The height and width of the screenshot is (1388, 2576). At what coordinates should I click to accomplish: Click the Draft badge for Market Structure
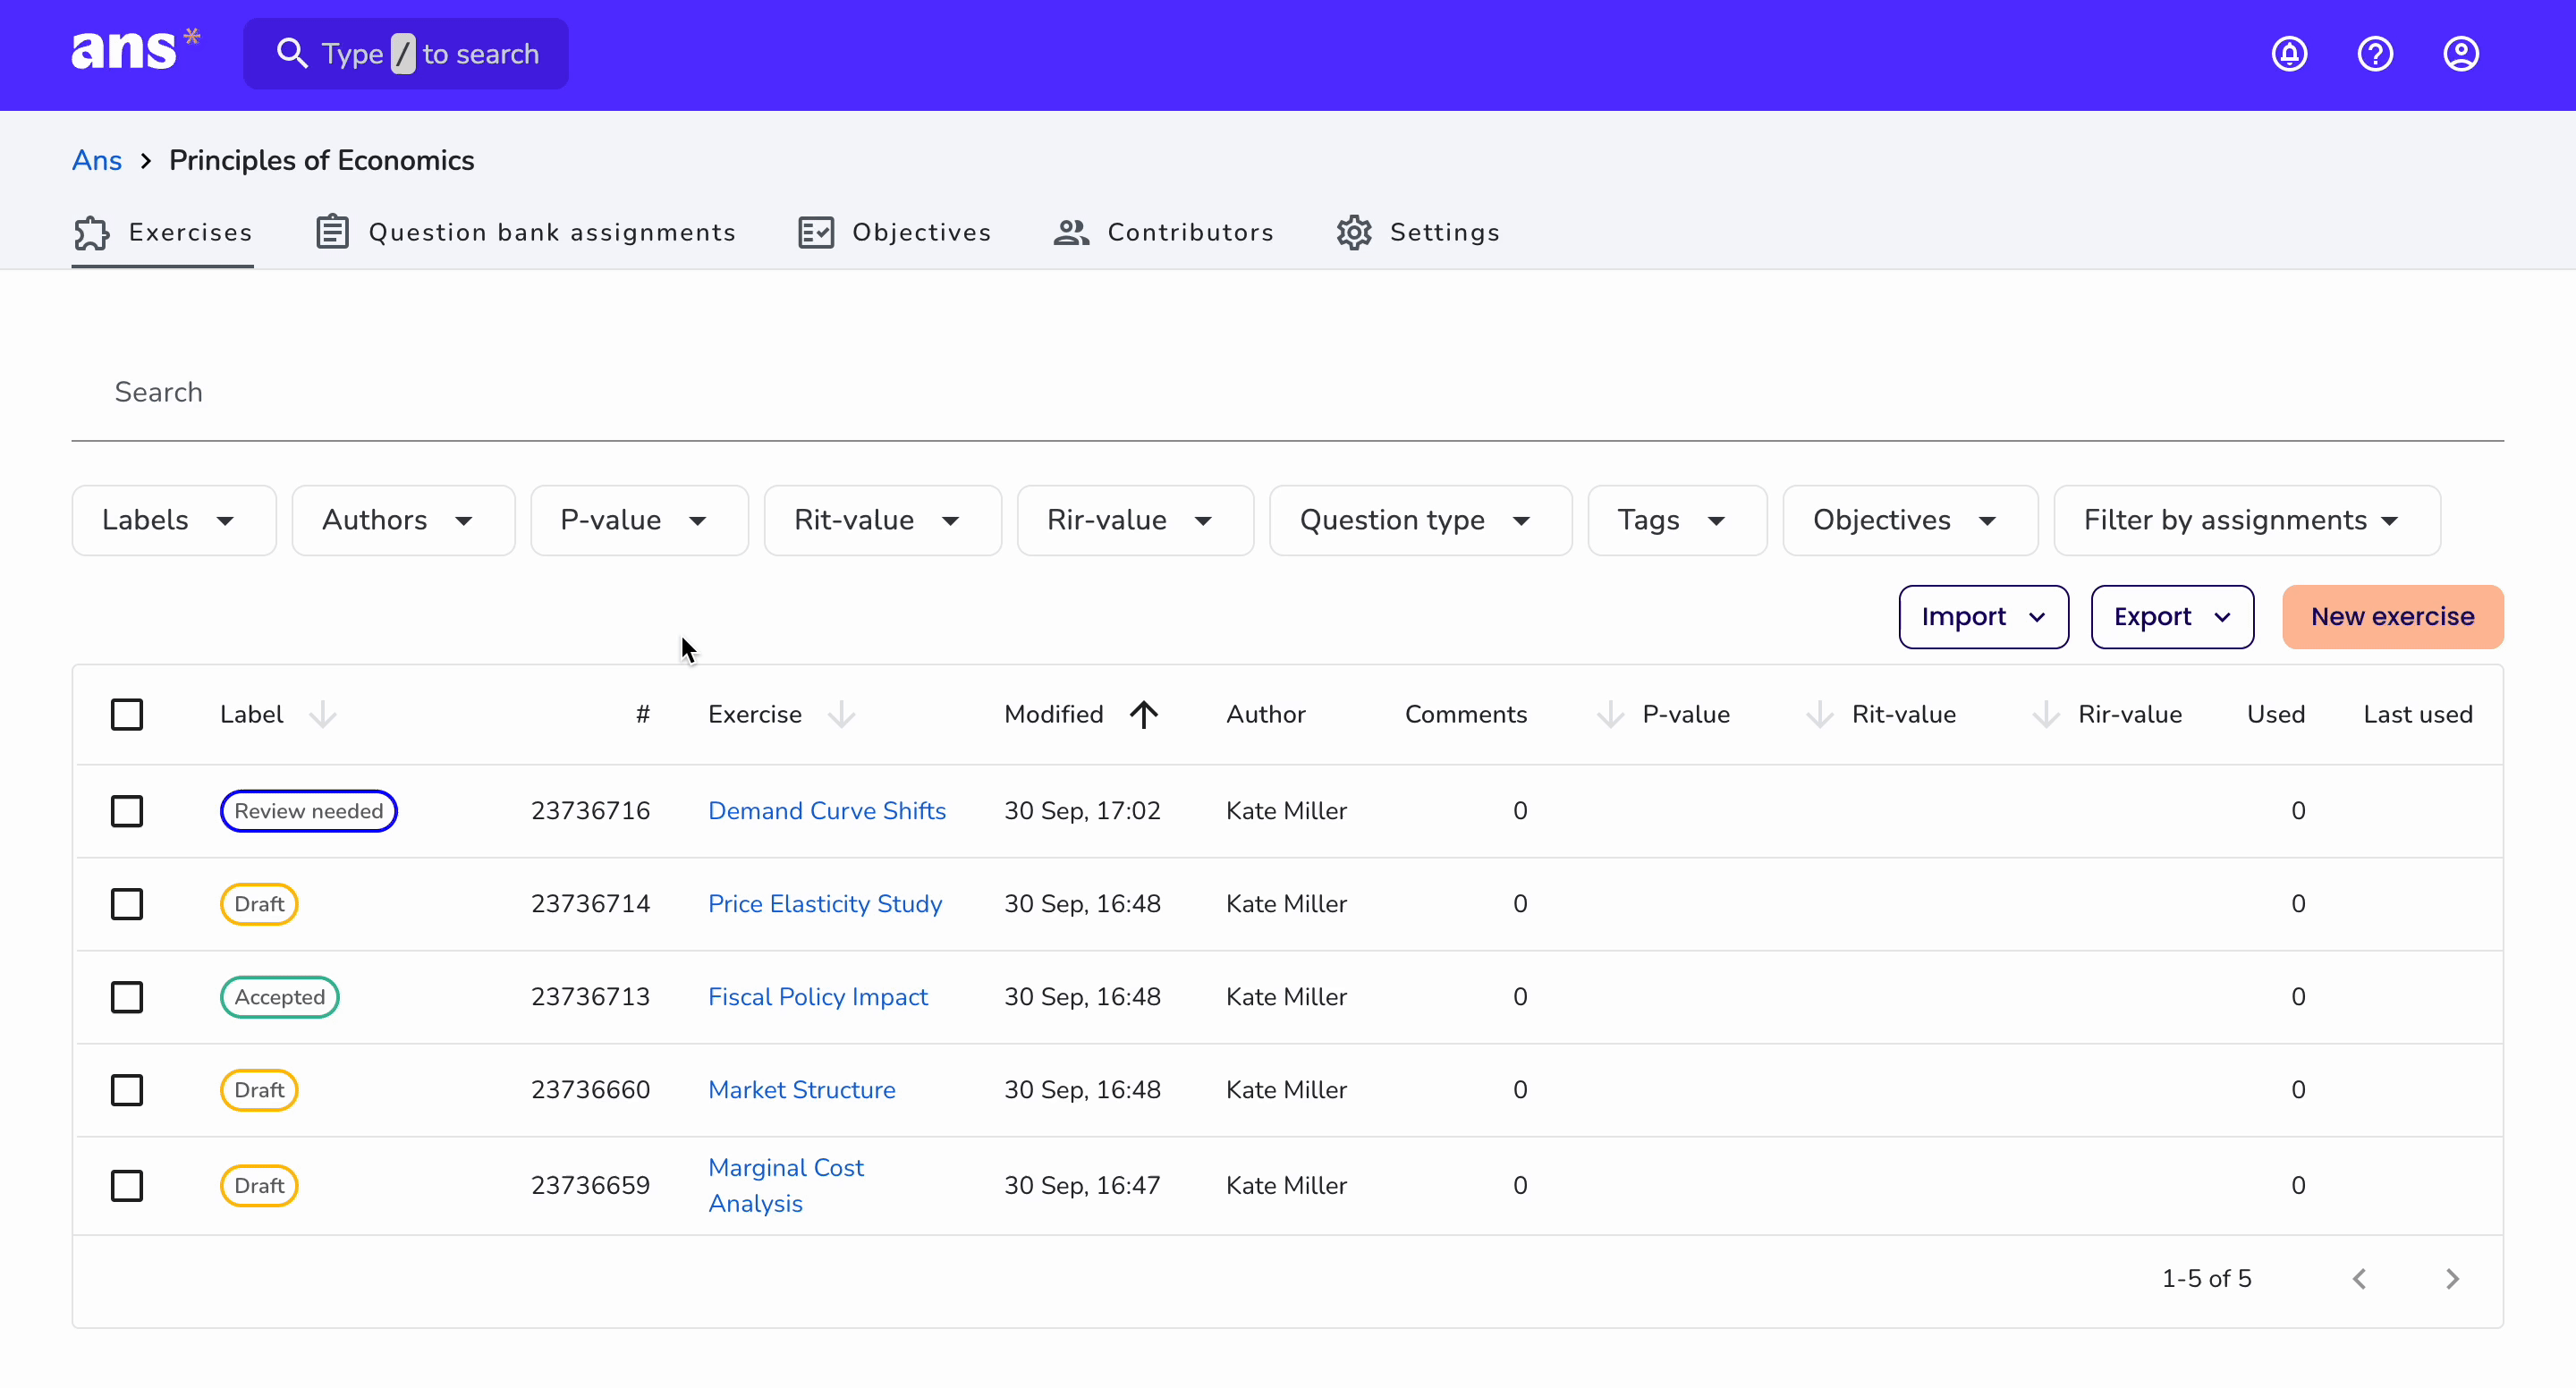tap(259, 1090)
